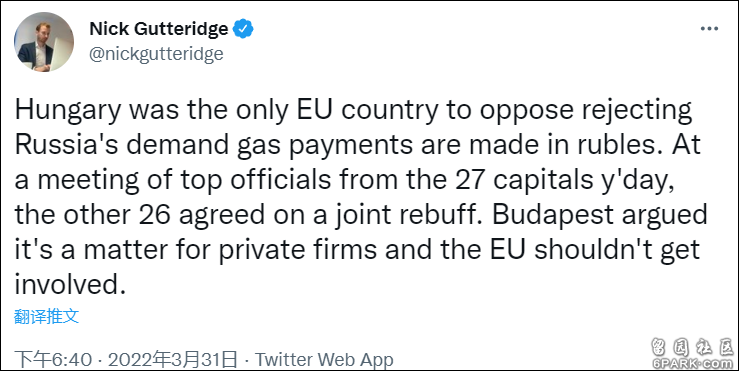This screenshot has height=371, width=739.
Task: Open the Twitter Web App source link
Action: click(324, 361)
